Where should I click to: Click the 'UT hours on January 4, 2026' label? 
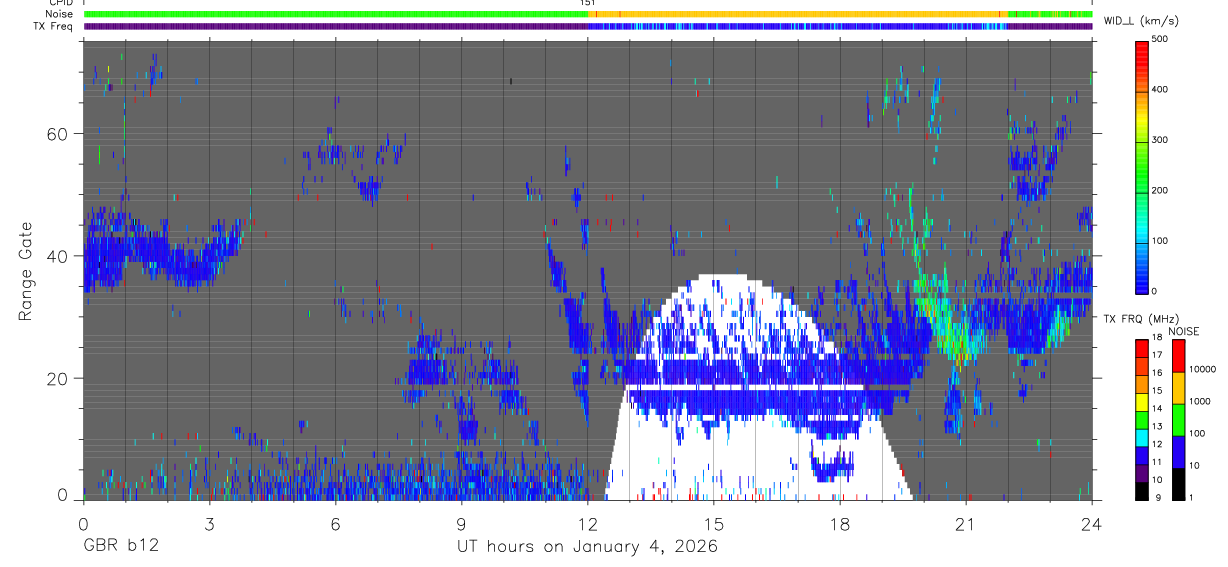pyautogui.click(x=587, y=547)
